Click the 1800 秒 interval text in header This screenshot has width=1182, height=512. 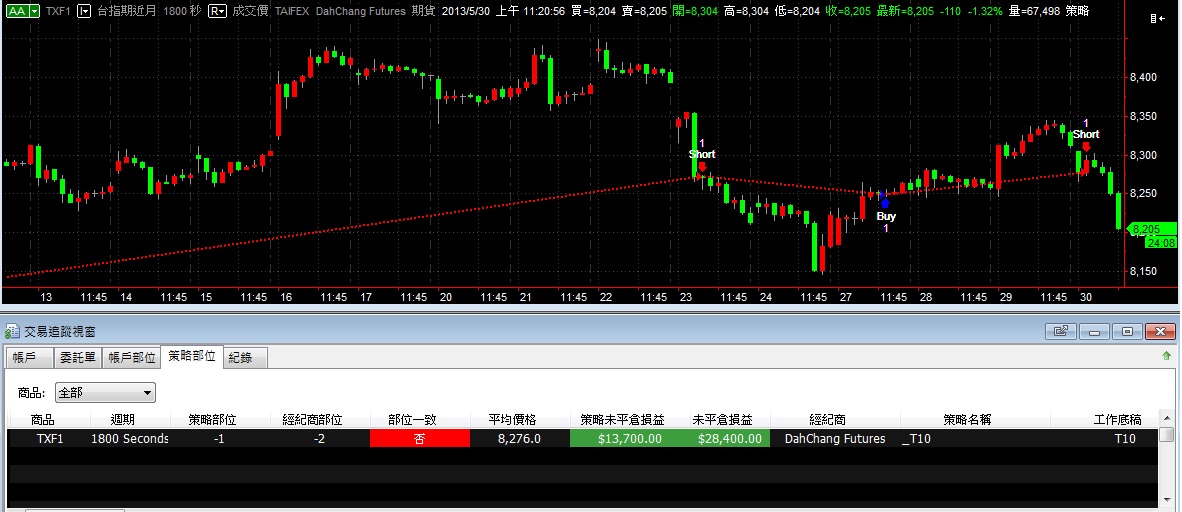(180, 11)
